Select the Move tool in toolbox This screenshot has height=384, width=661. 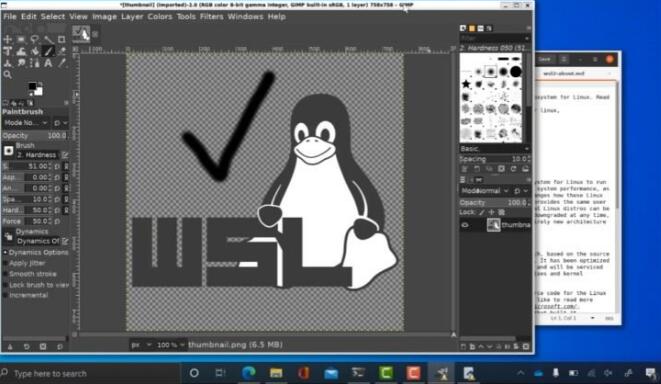click(7, 39)
